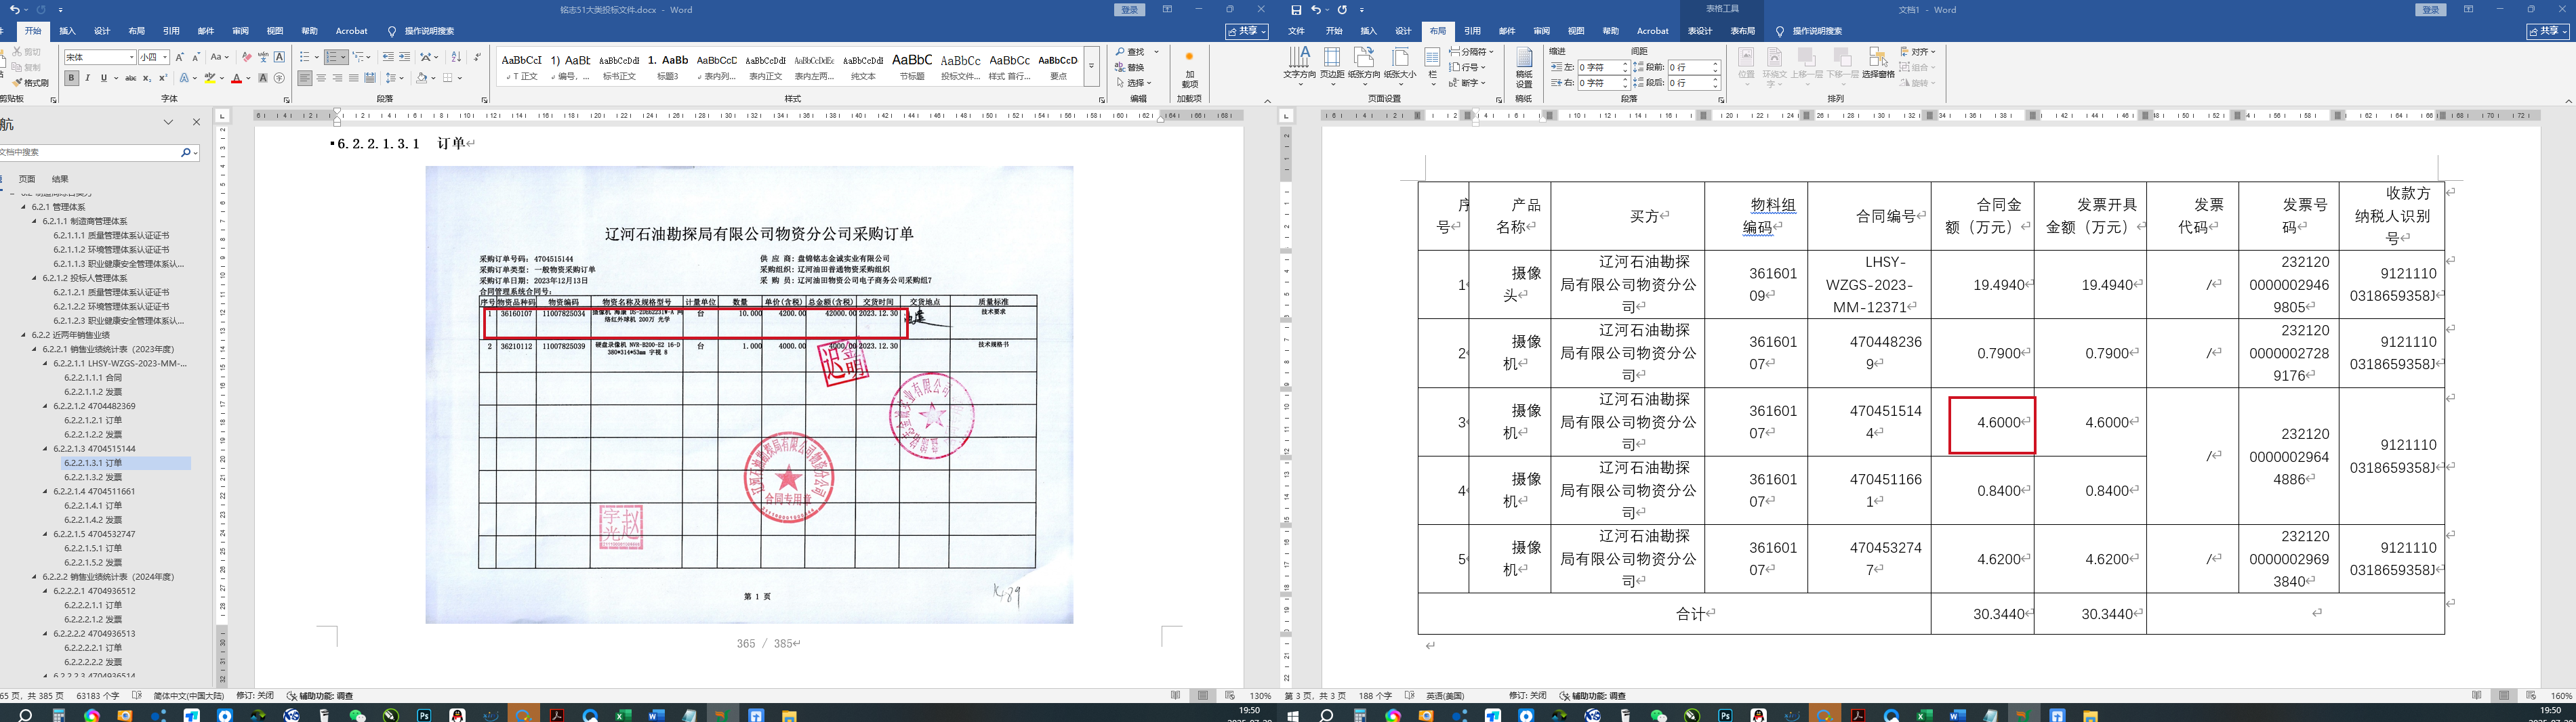Select 6.2.2.1.3.2 发票 in navigation tree
The height and width of the screenshot is (722, 2576).
tap(93, 478)
